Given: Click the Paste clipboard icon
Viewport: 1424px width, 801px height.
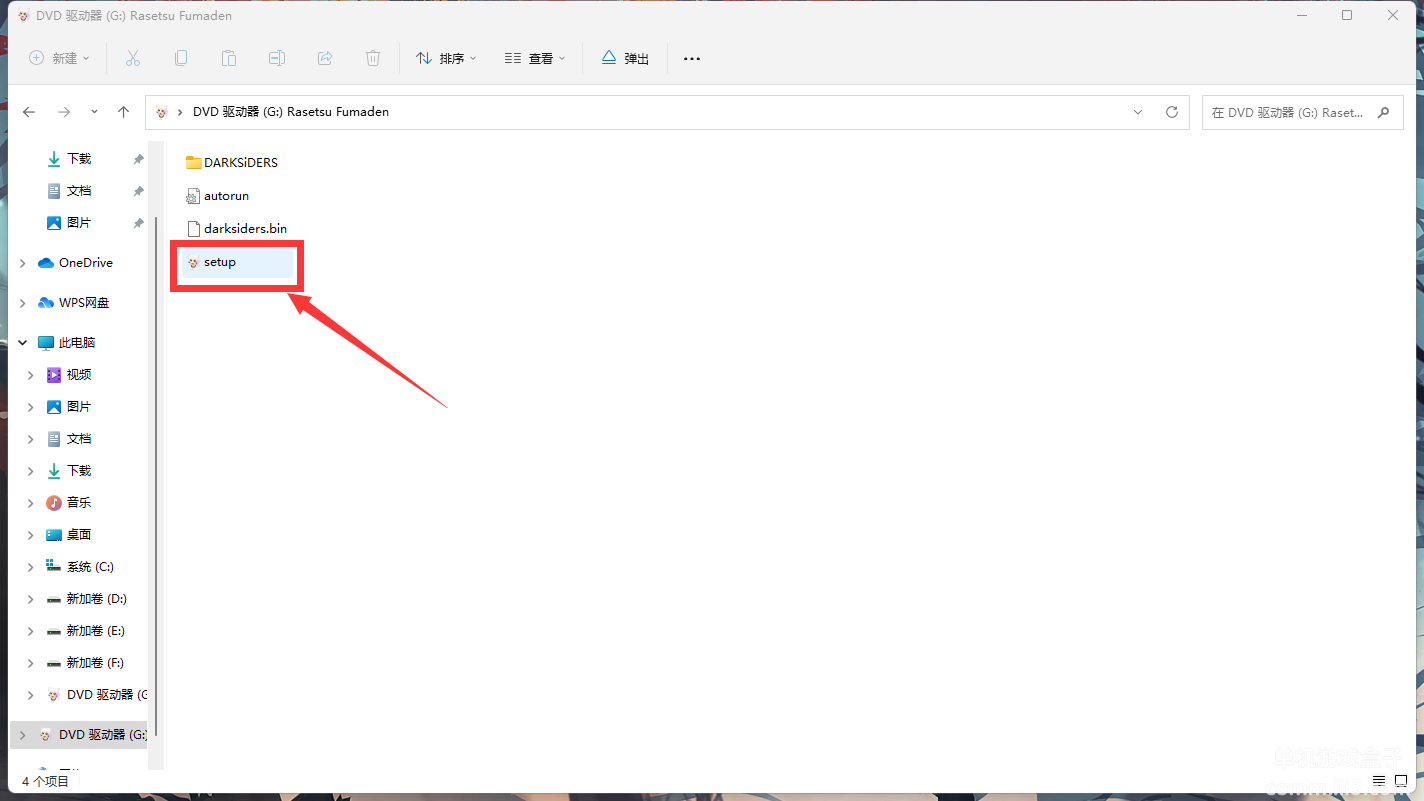Looking at the screenshot, I should tap(229, 58).
